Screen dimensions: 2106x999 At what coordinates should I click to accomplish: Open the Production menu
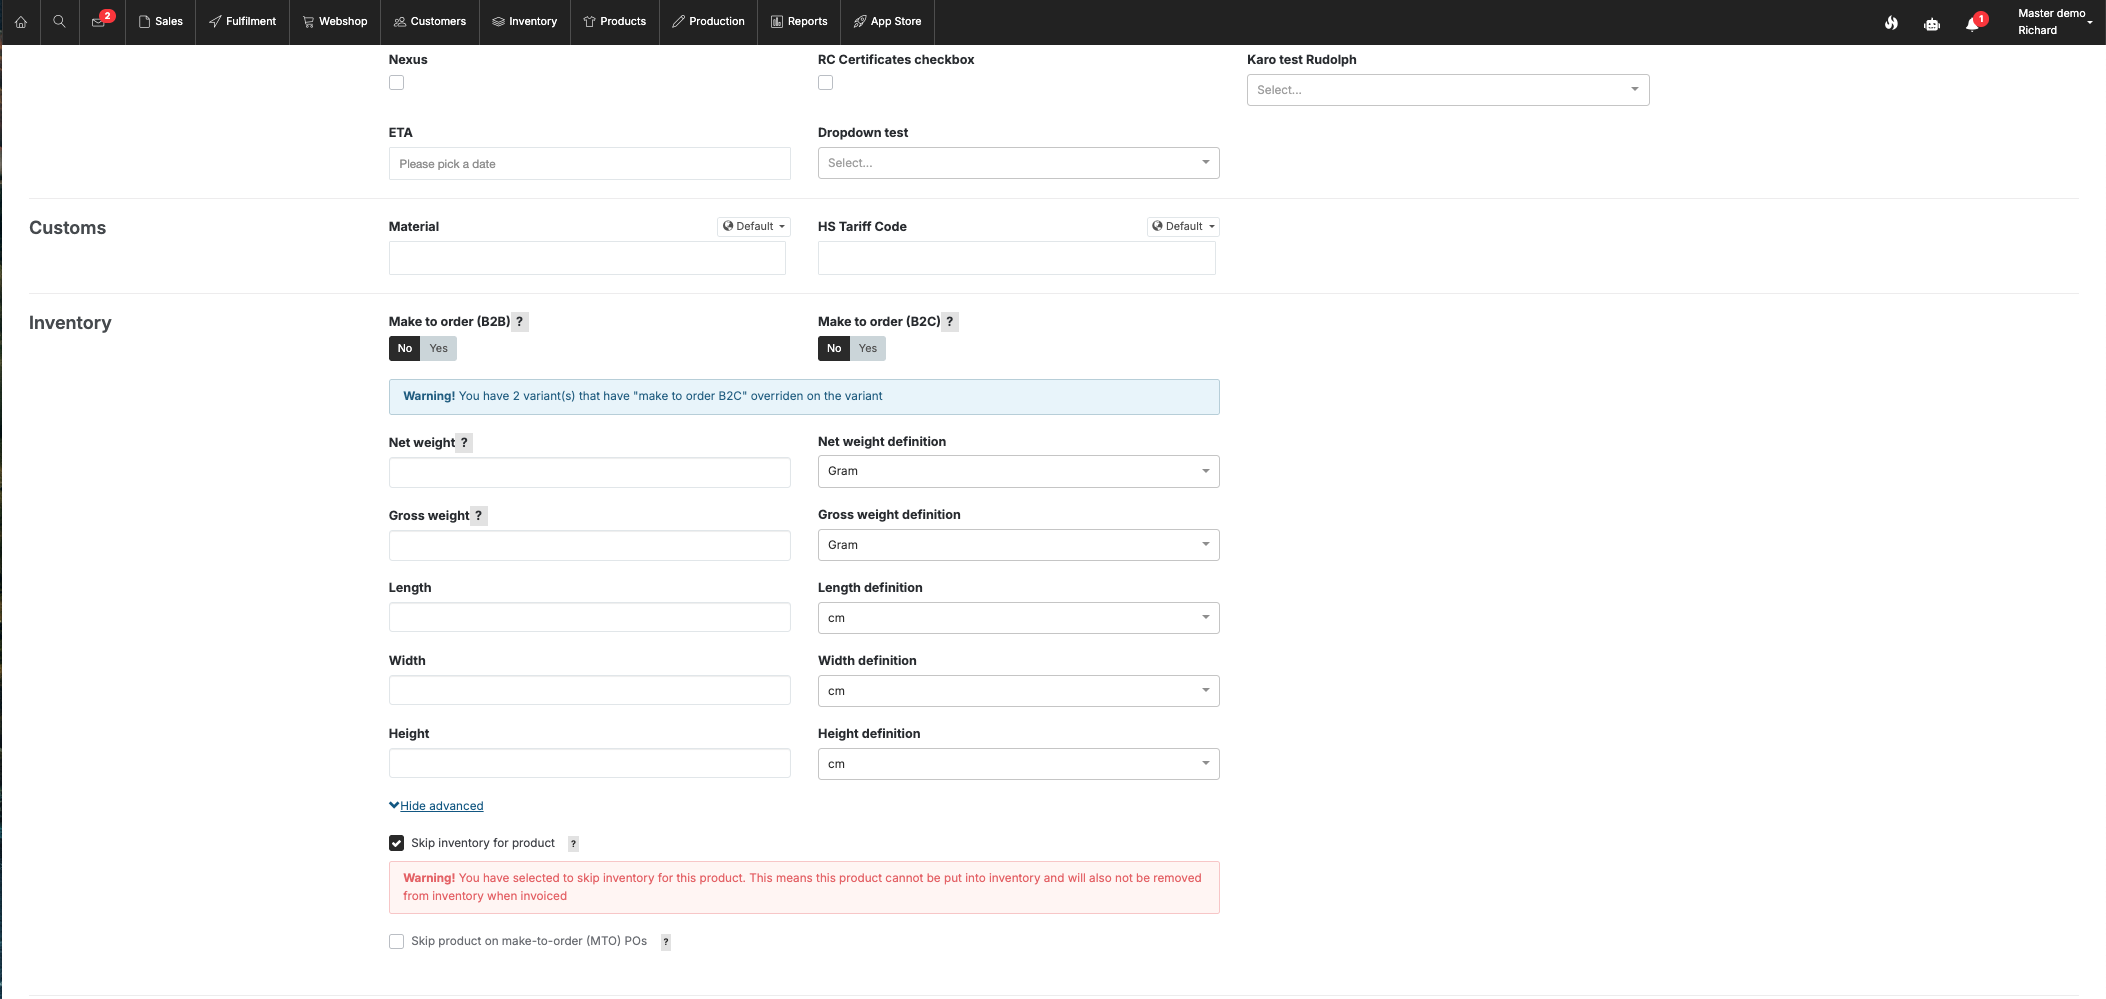[708, 21]
